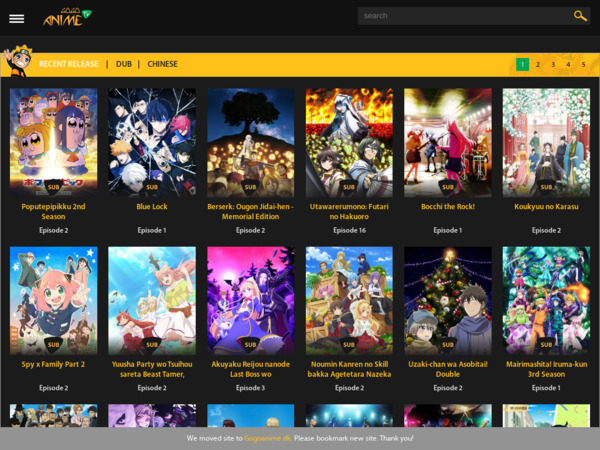This screenshot has height=450, width=600.
Task: Click Berserk: Ougon Jidai-hen title link
Action: pyautogui.click(x=251, y=211)
